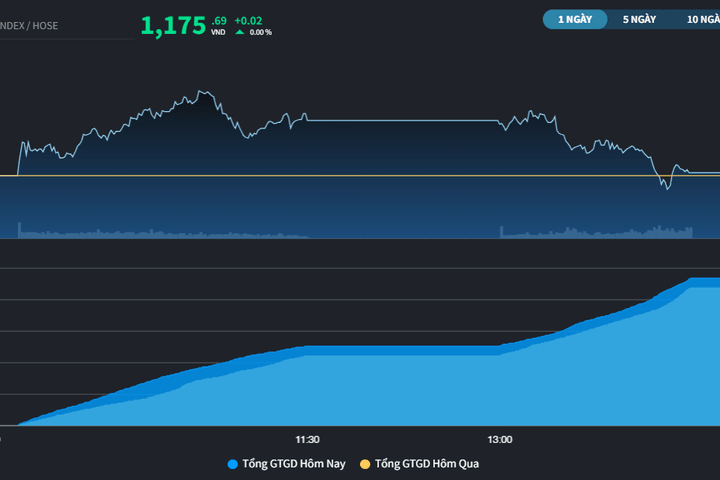Click the 13:00 time axis label
Screen dimensions: 720x480
click(x=500, y=440)
